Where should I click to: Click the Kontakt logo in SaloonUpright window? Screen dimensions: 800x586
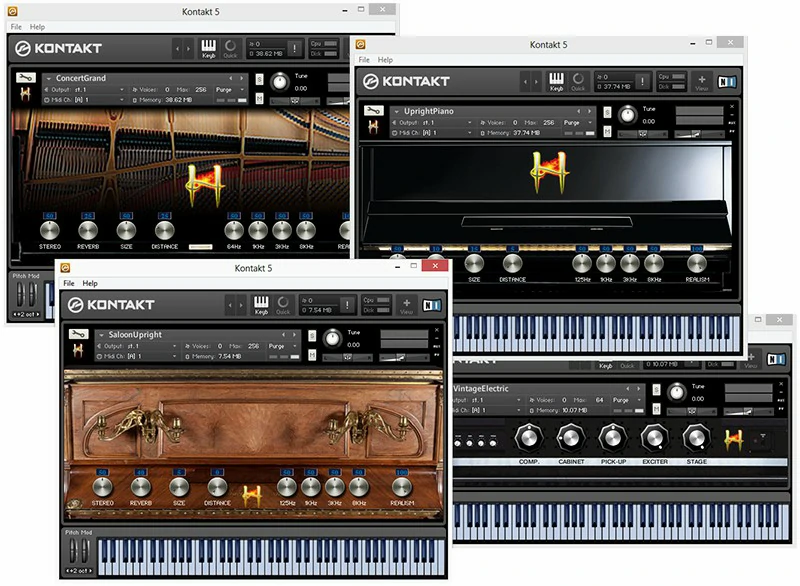click(x=111, y=304)
